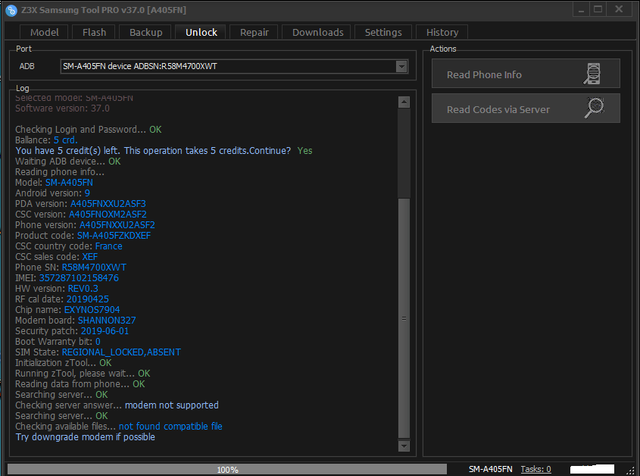This screenshot has height=476, width=640.
Task: Click Chip name EXYNOS7904 value
Action: pos(92,310)
